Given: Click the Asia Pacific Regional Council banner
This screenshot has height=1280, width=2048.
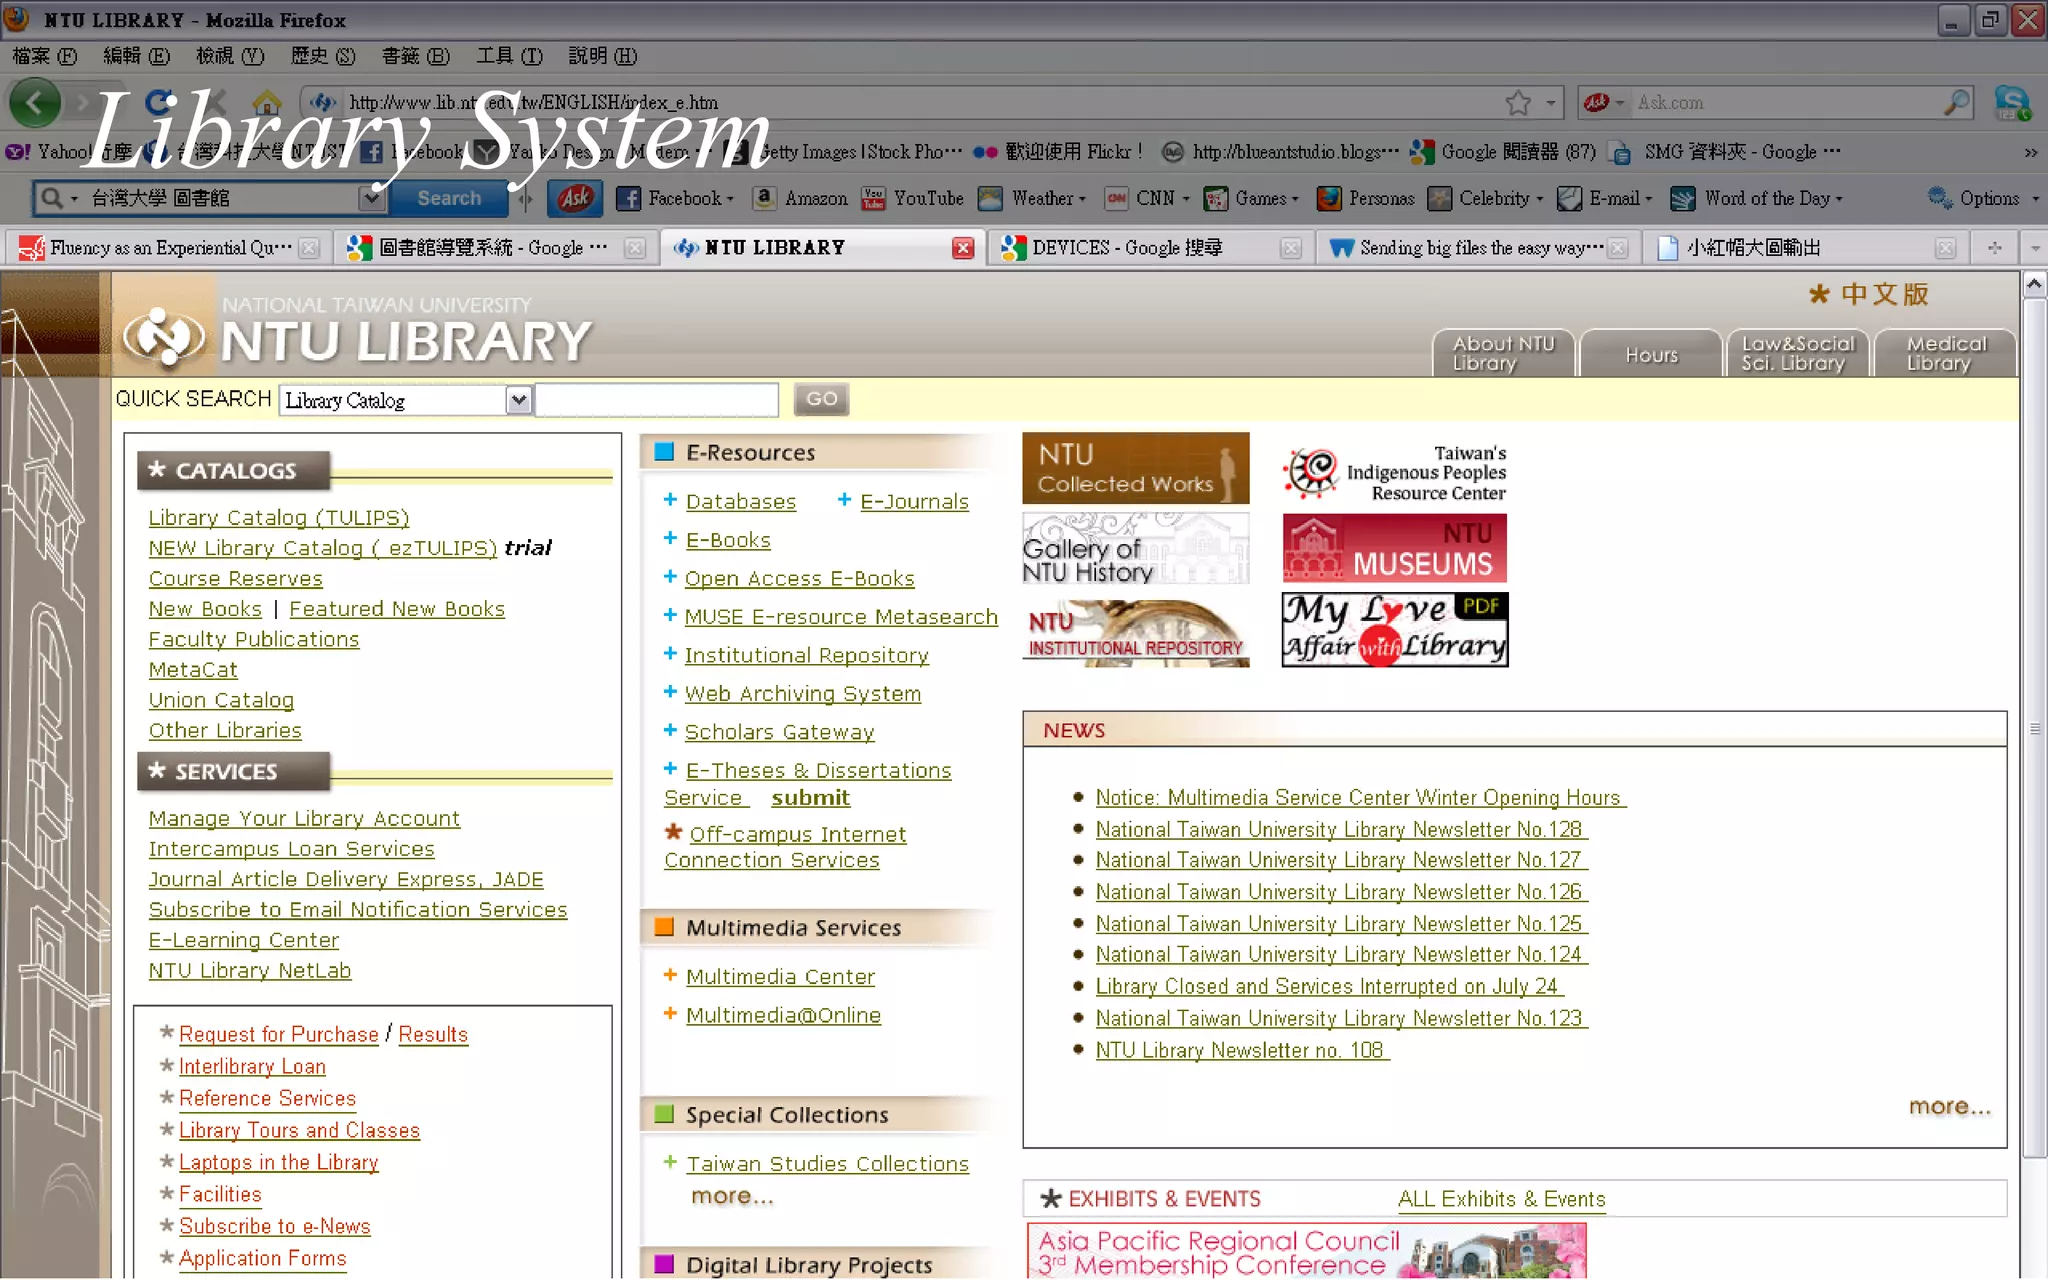Looking at the screenshot, I should (1306, 1251).
